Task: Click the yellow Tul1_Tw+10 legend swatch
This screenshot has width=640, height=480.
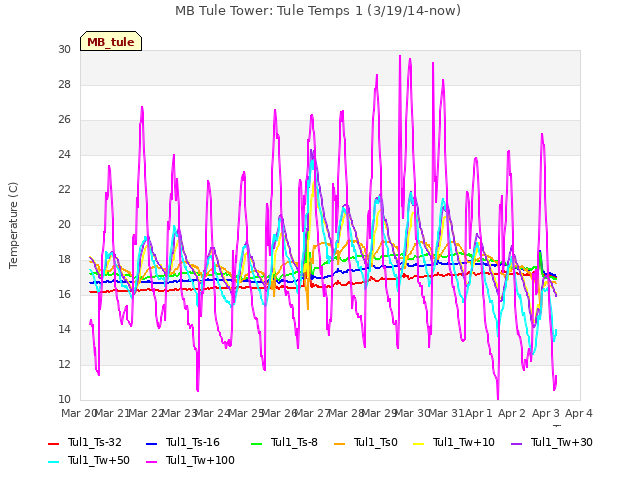Action: tap(419, 444)
